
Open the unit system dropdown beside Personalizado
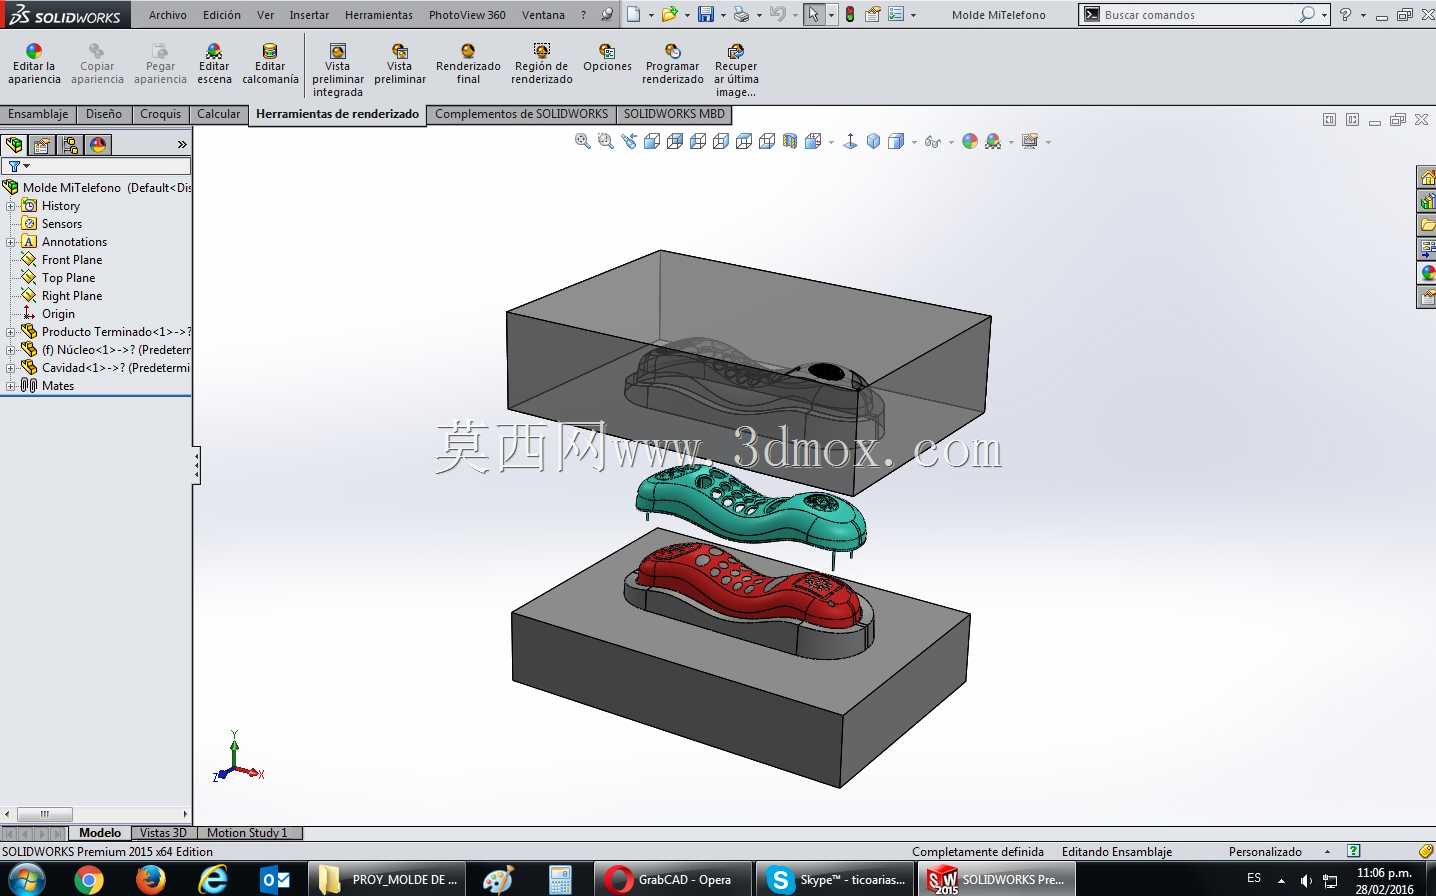[1327, 852]
